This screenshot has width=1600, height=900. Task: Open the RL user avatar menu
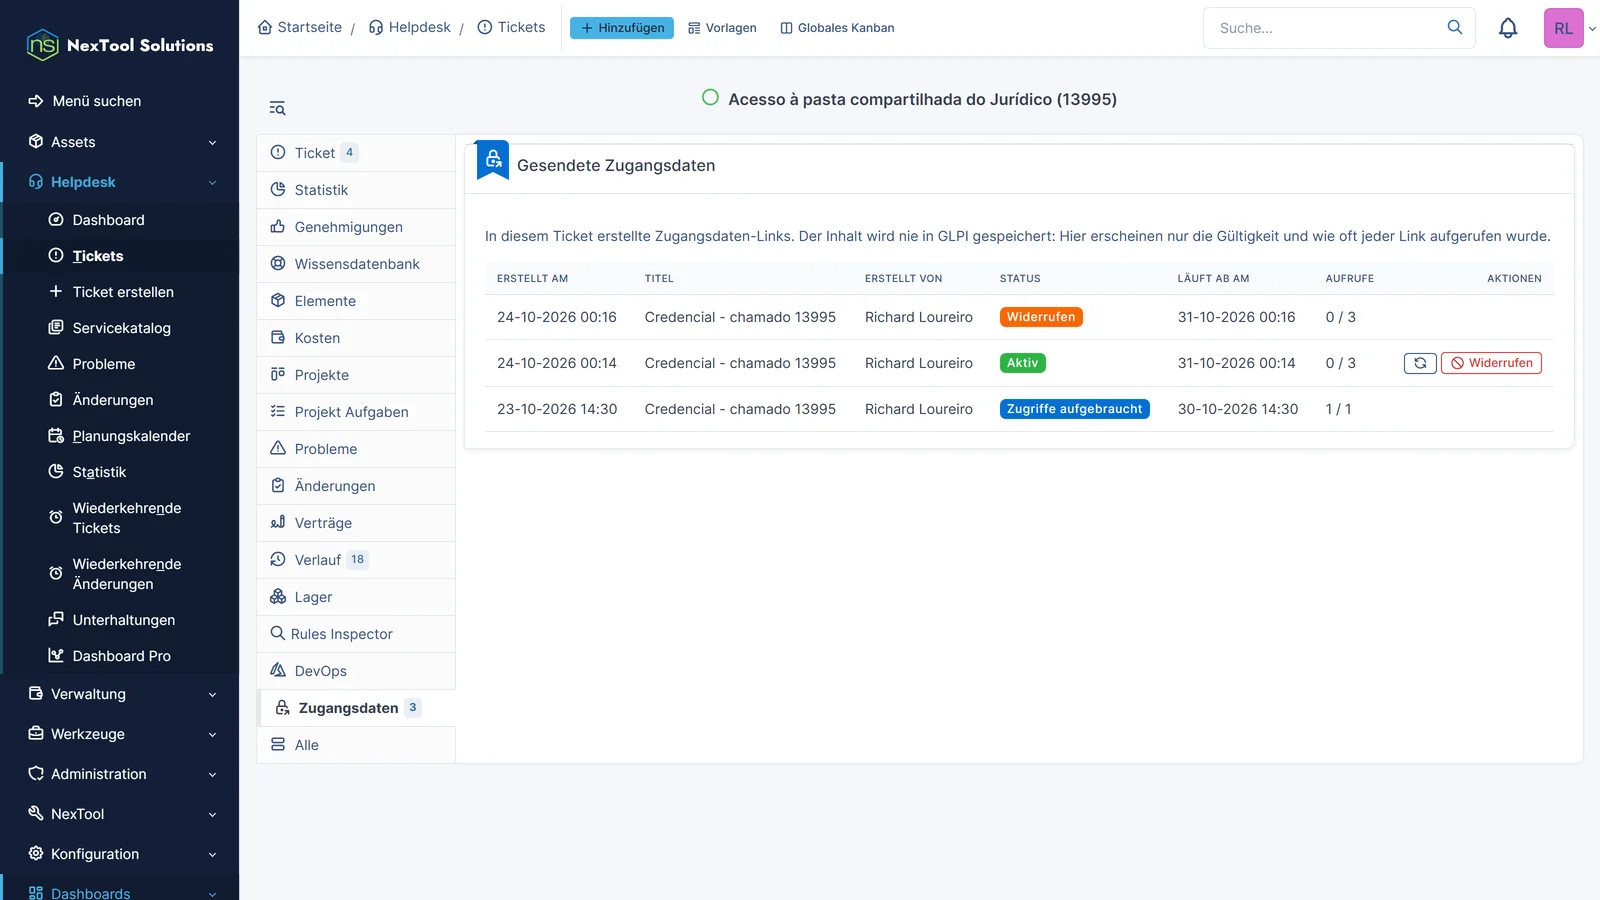click(x=1564, y=28)
